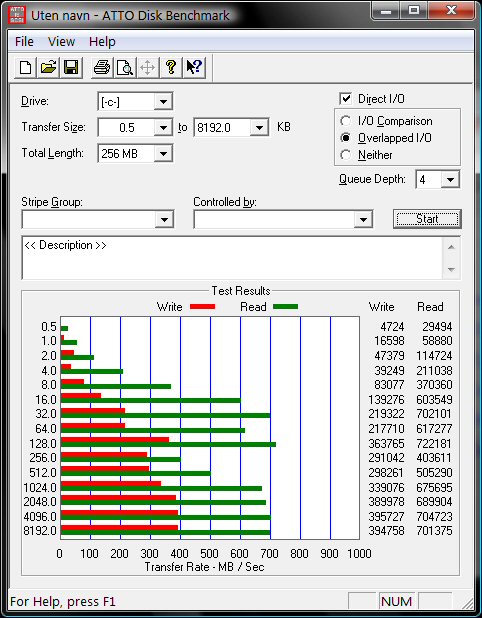Open Print Preview toolbar icon
This screenshot has width=482, height=618.
(x=125, y=67)
